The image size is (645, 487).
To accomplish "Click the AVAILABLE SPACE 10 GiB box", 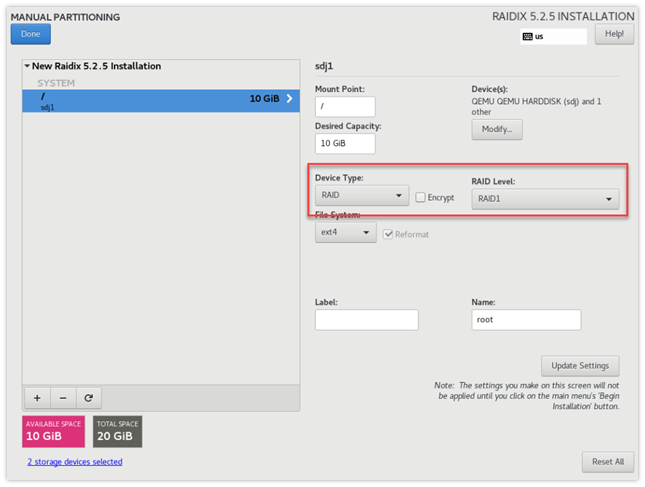I will point(53,431).
